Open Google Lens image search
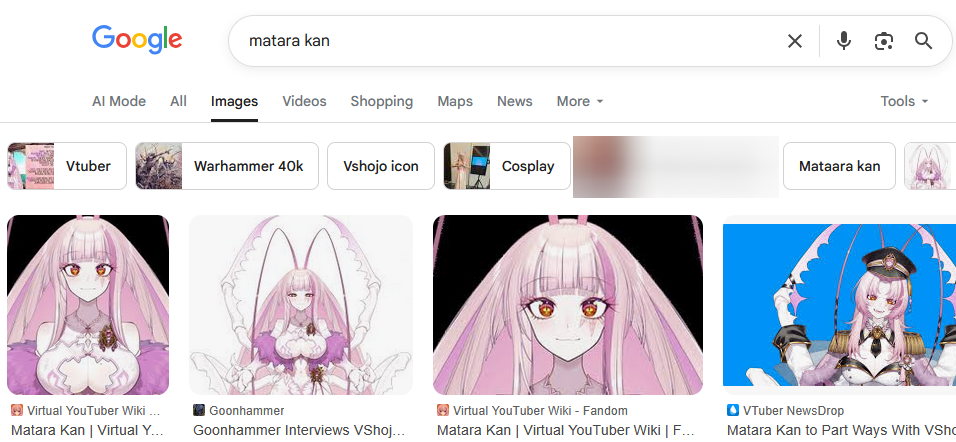 click(883, 41)
